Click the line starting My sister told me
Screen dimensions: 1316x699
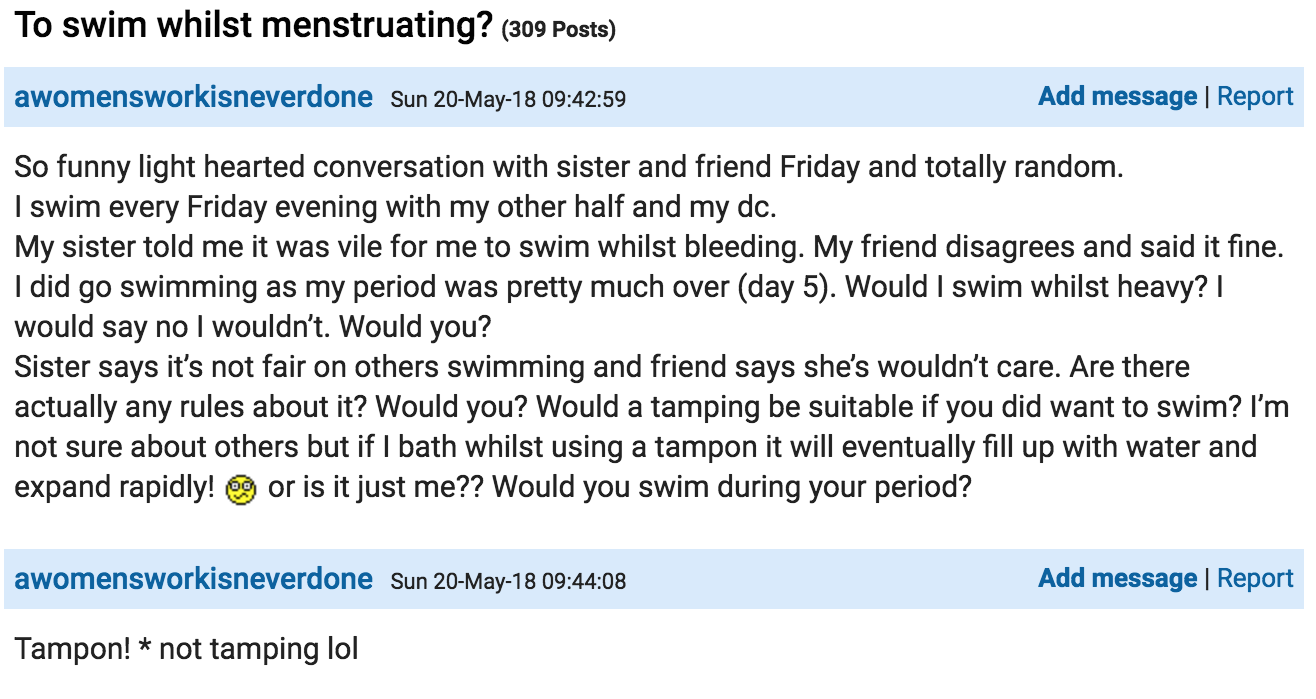point(649,249)
